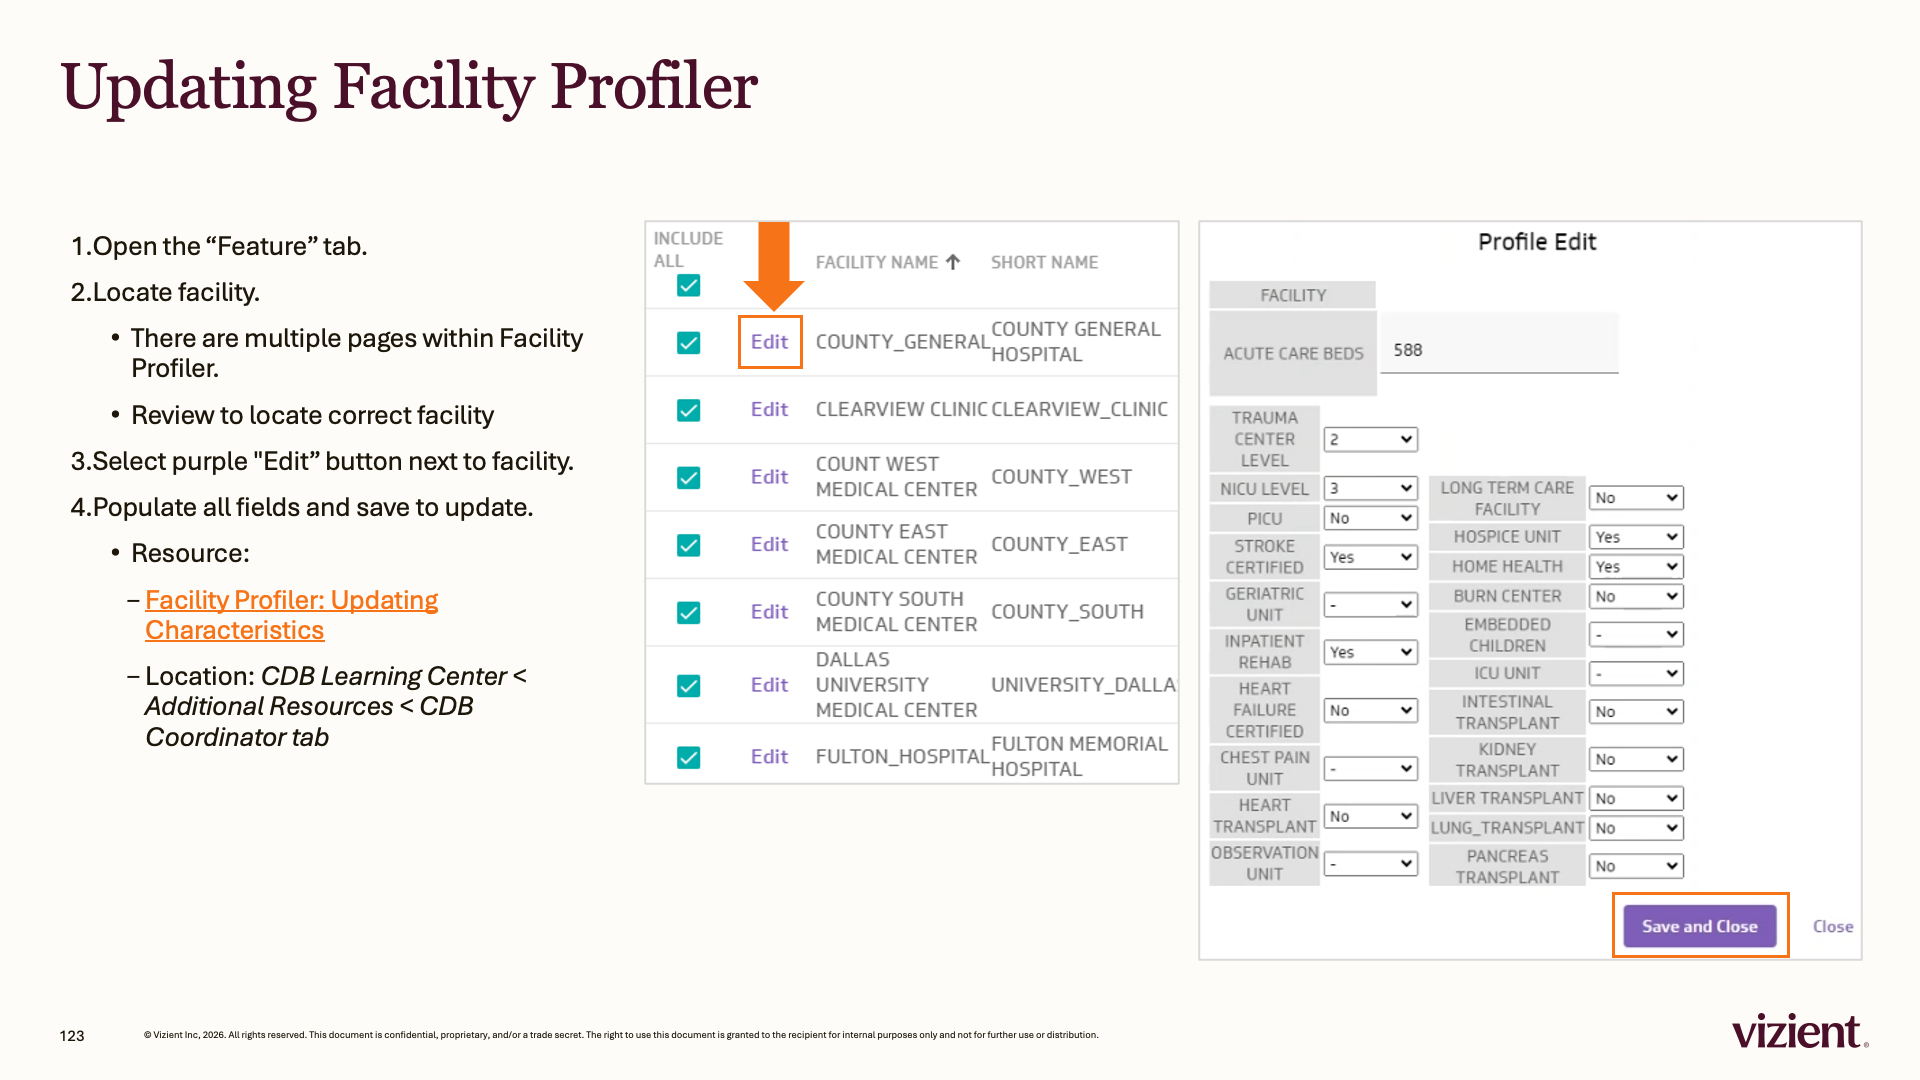Open the LUNG_TRANSPLANT dropdown
This screenshot has height=1080, width=1920.
[x=1636, y=828]
